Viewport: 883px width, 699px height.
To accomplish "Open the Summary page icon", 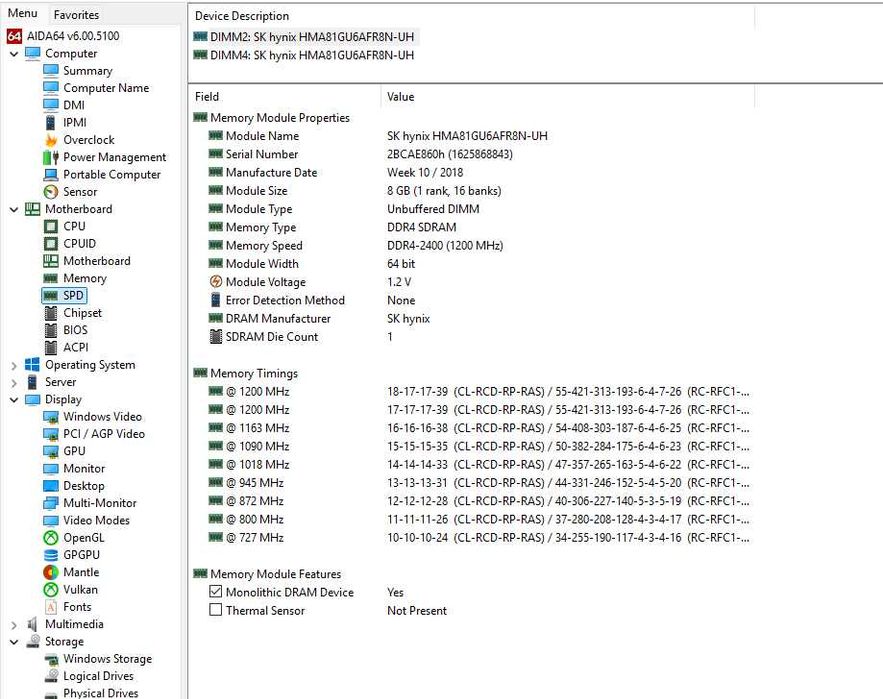I will point(51,70).
